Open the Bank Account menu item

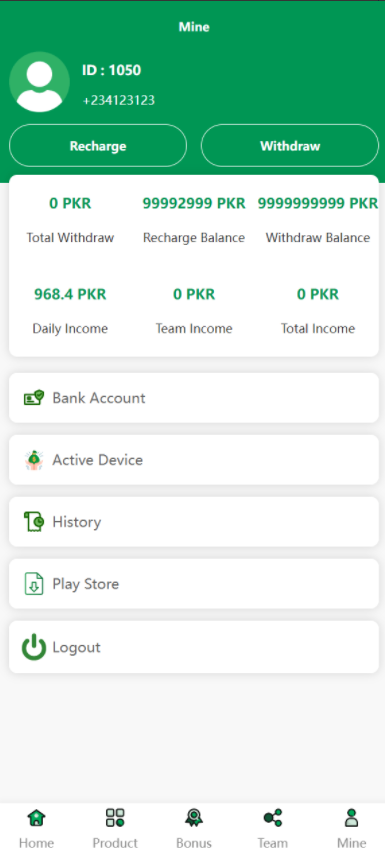click(194, 398)
